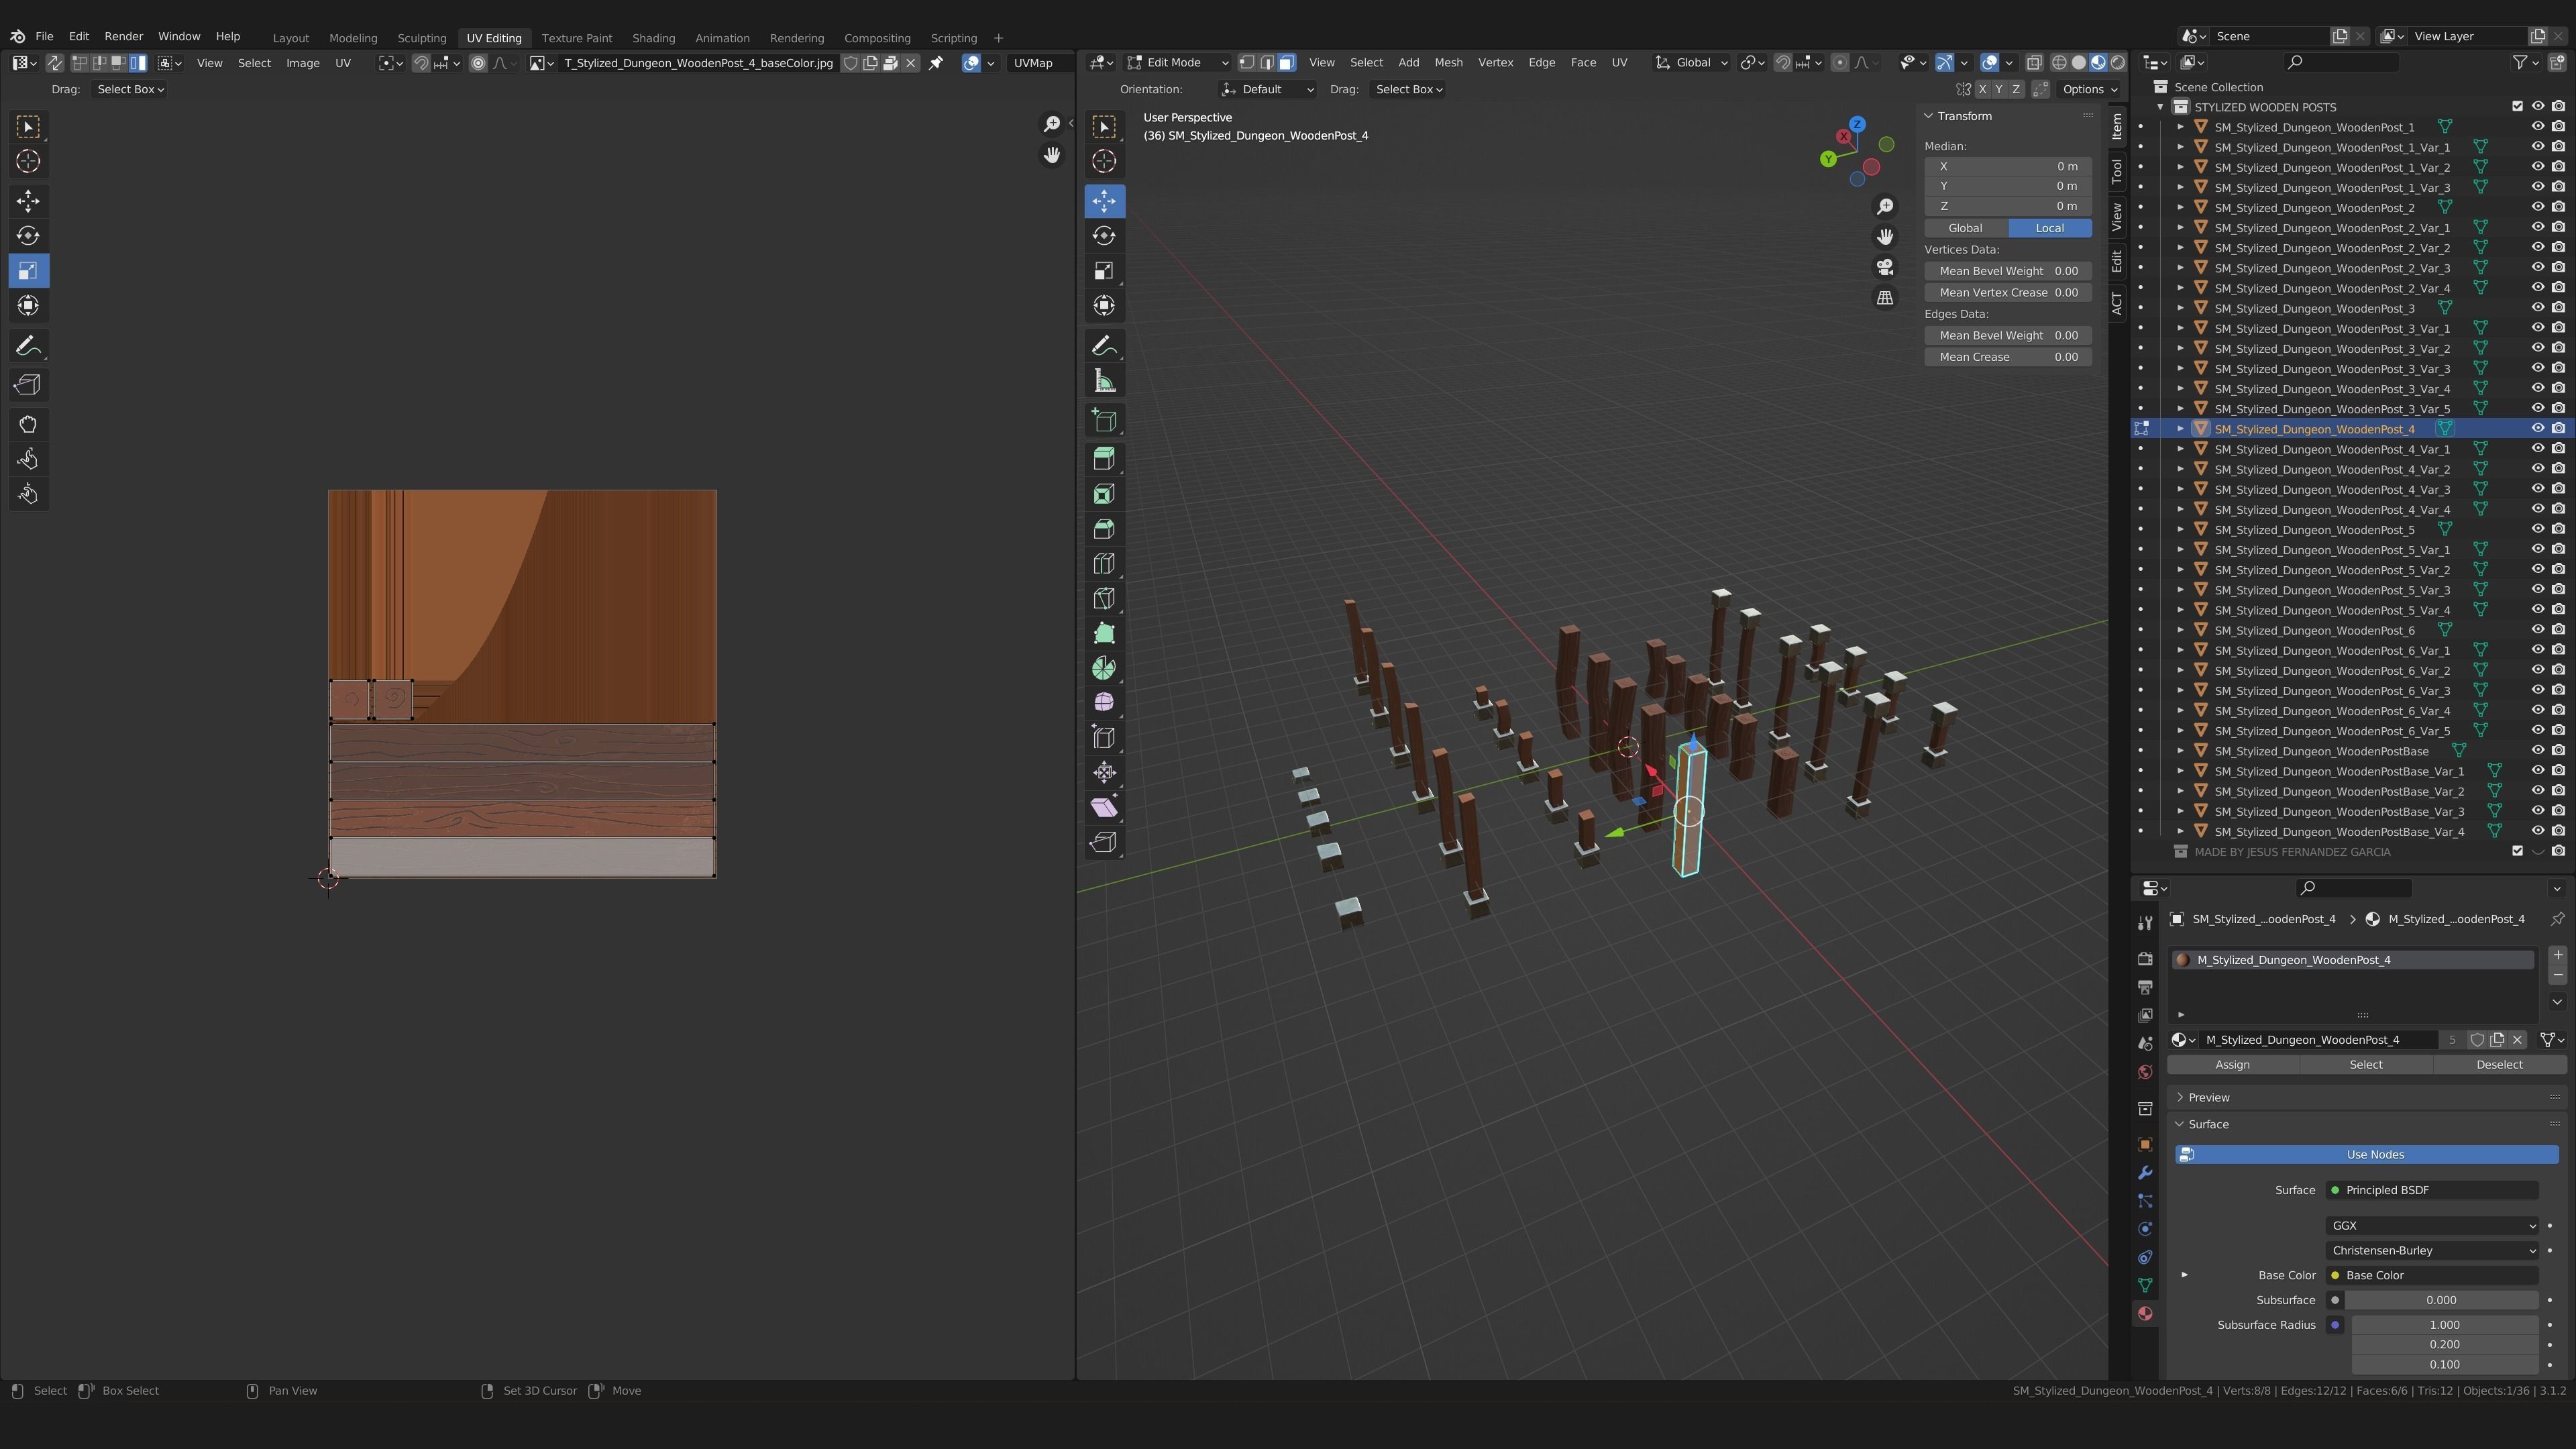
Task: Expand the Preview panel
Action: tap(2208, 1098)
